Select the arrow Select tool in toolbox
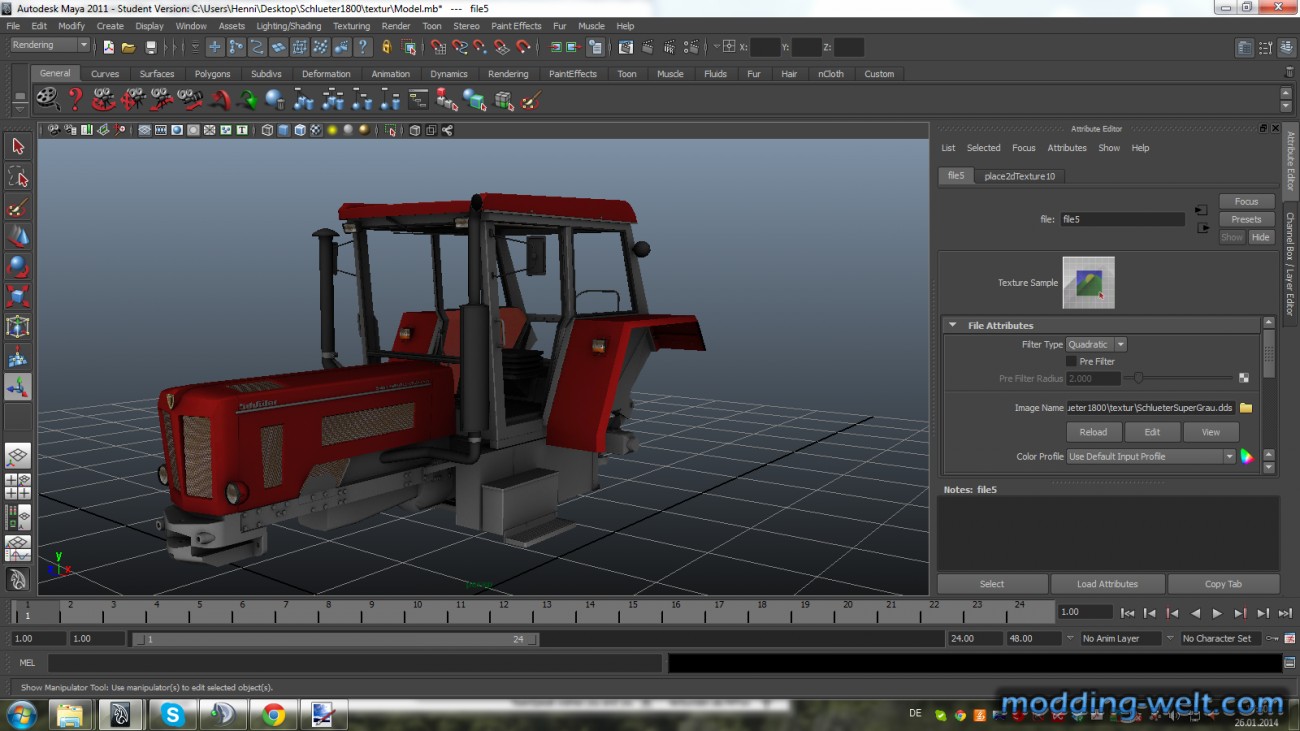1300x731 pixels. pos(17,146)
